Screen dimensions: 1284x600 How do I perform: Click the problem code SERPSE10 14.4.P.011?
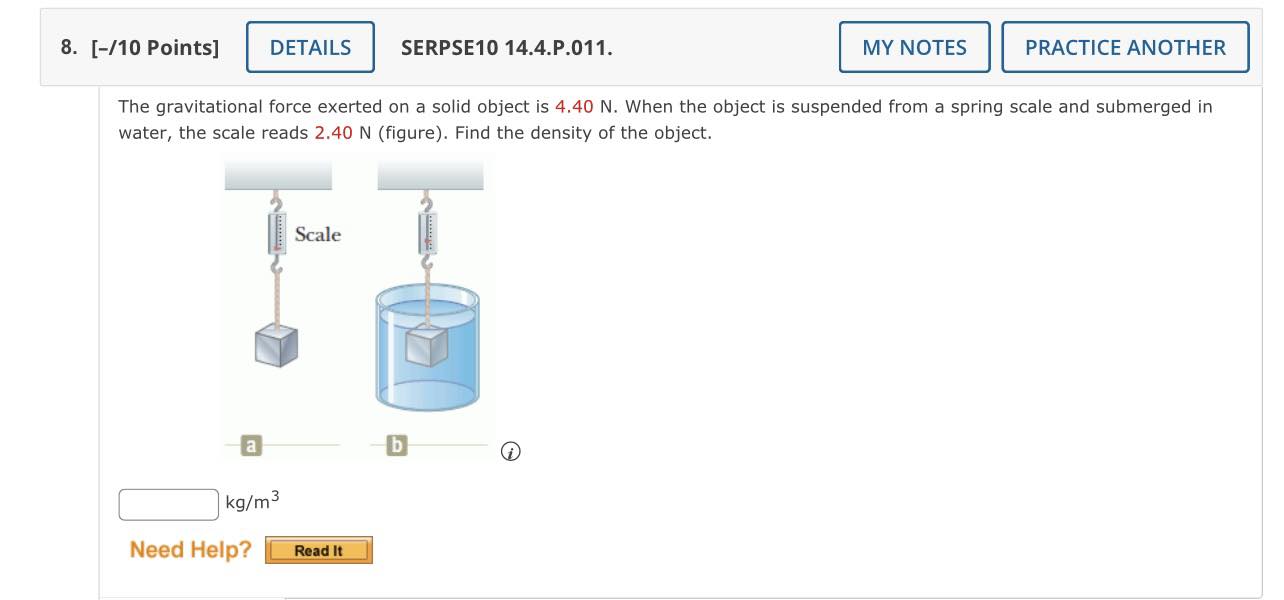pyautogui.click(x=505, y=47)
